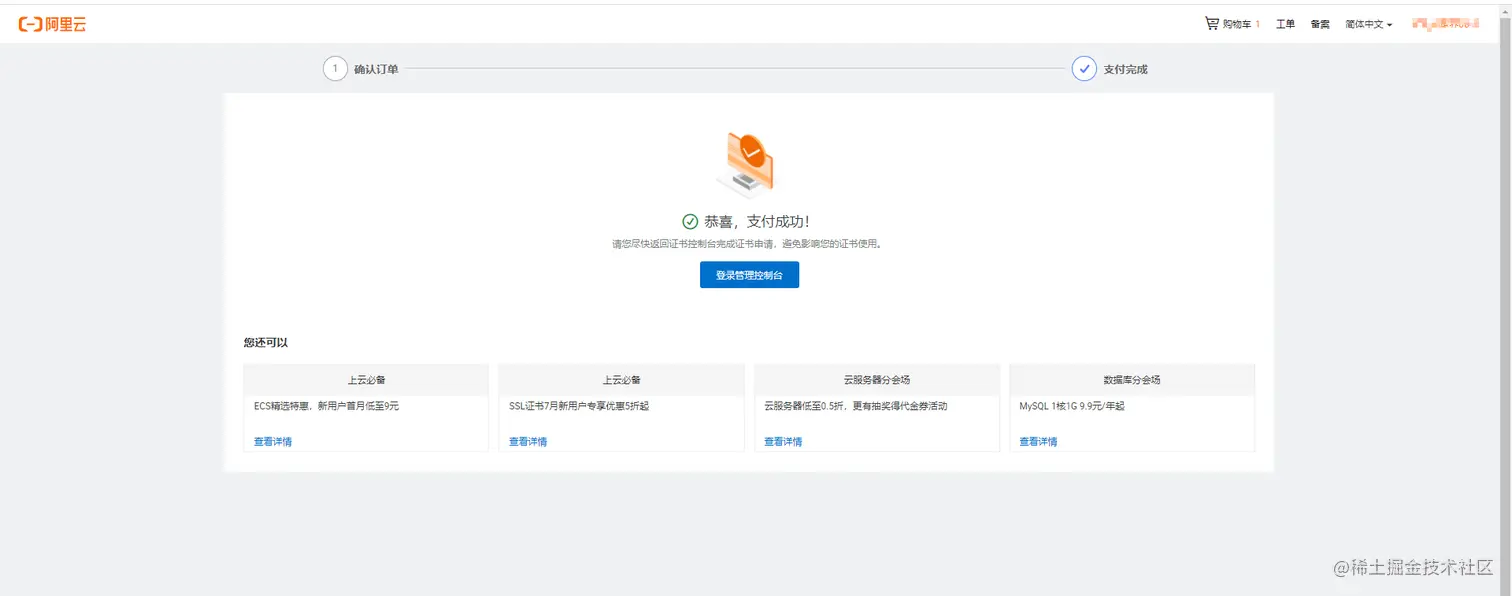Open the blurred user account menu
The height and width of the screenshot is (596, 1512).
[x=1445, y=23]
